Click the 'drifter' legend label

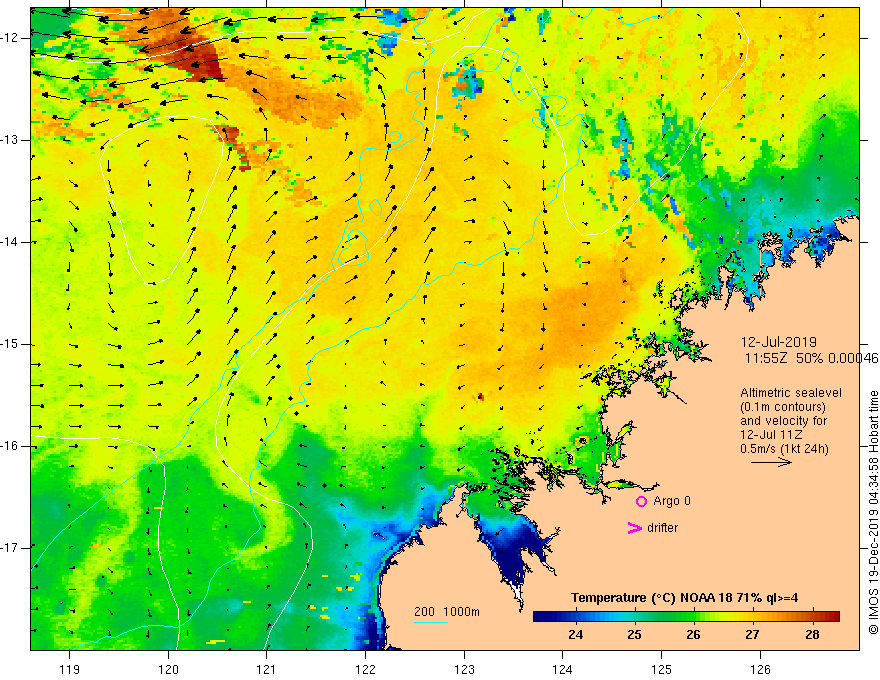[662, 528]
